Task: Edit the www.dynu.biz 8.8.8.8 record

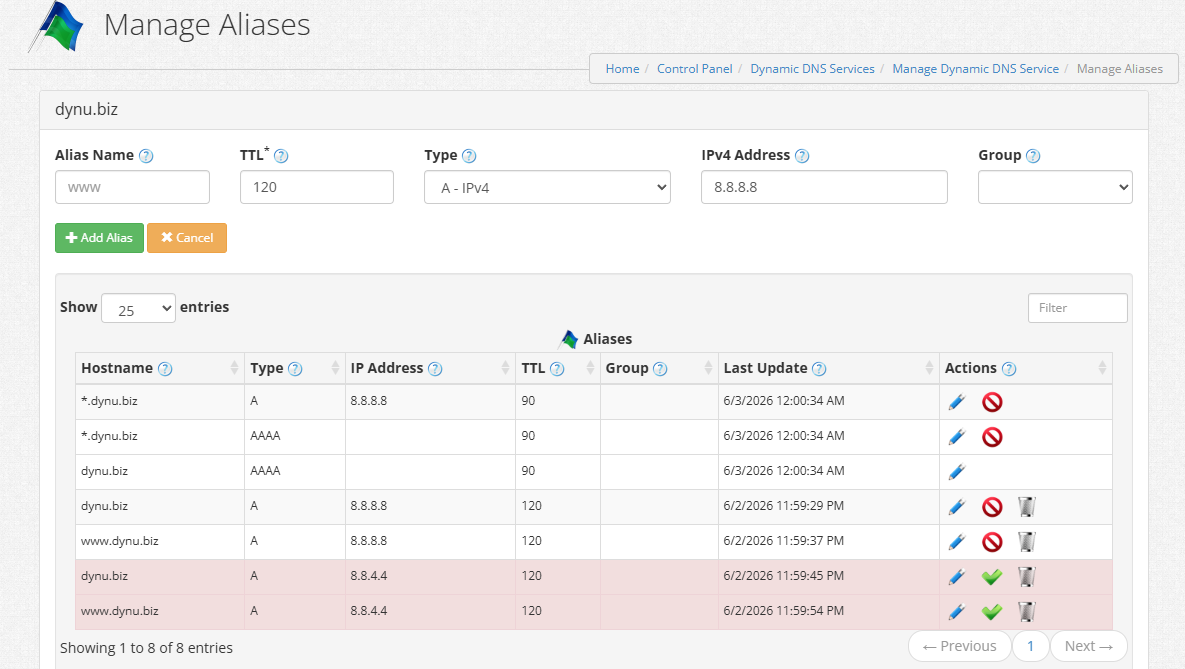Action: coord(957,542)
